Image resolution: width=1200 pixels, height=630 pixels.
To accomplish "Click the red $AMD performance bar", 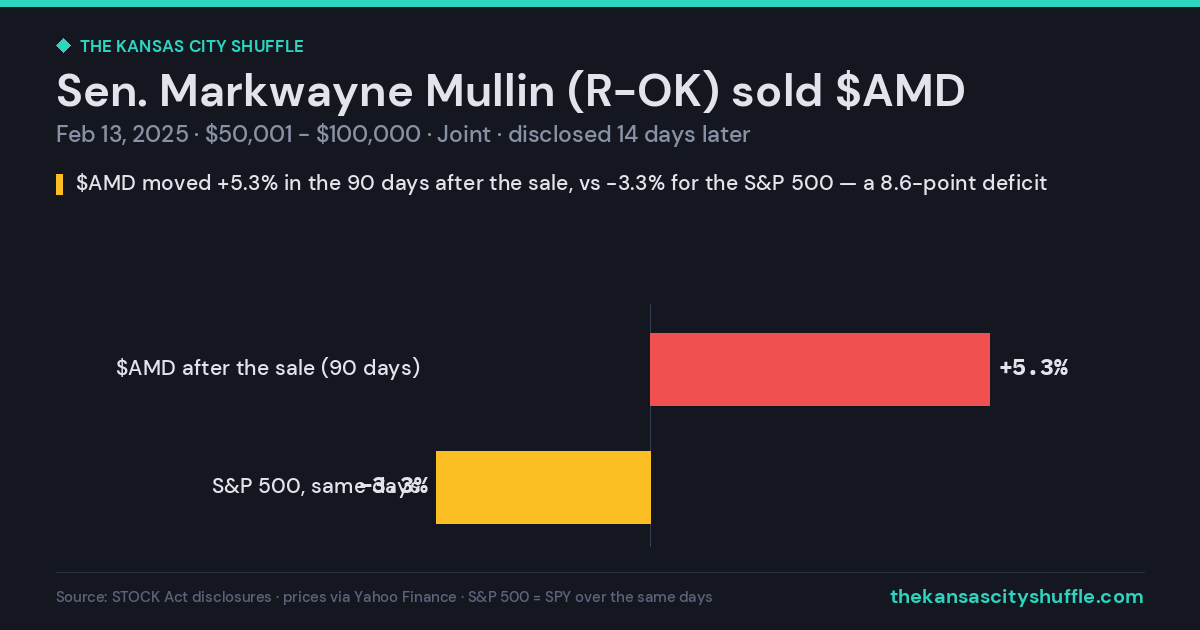I will tap(820, 369).
